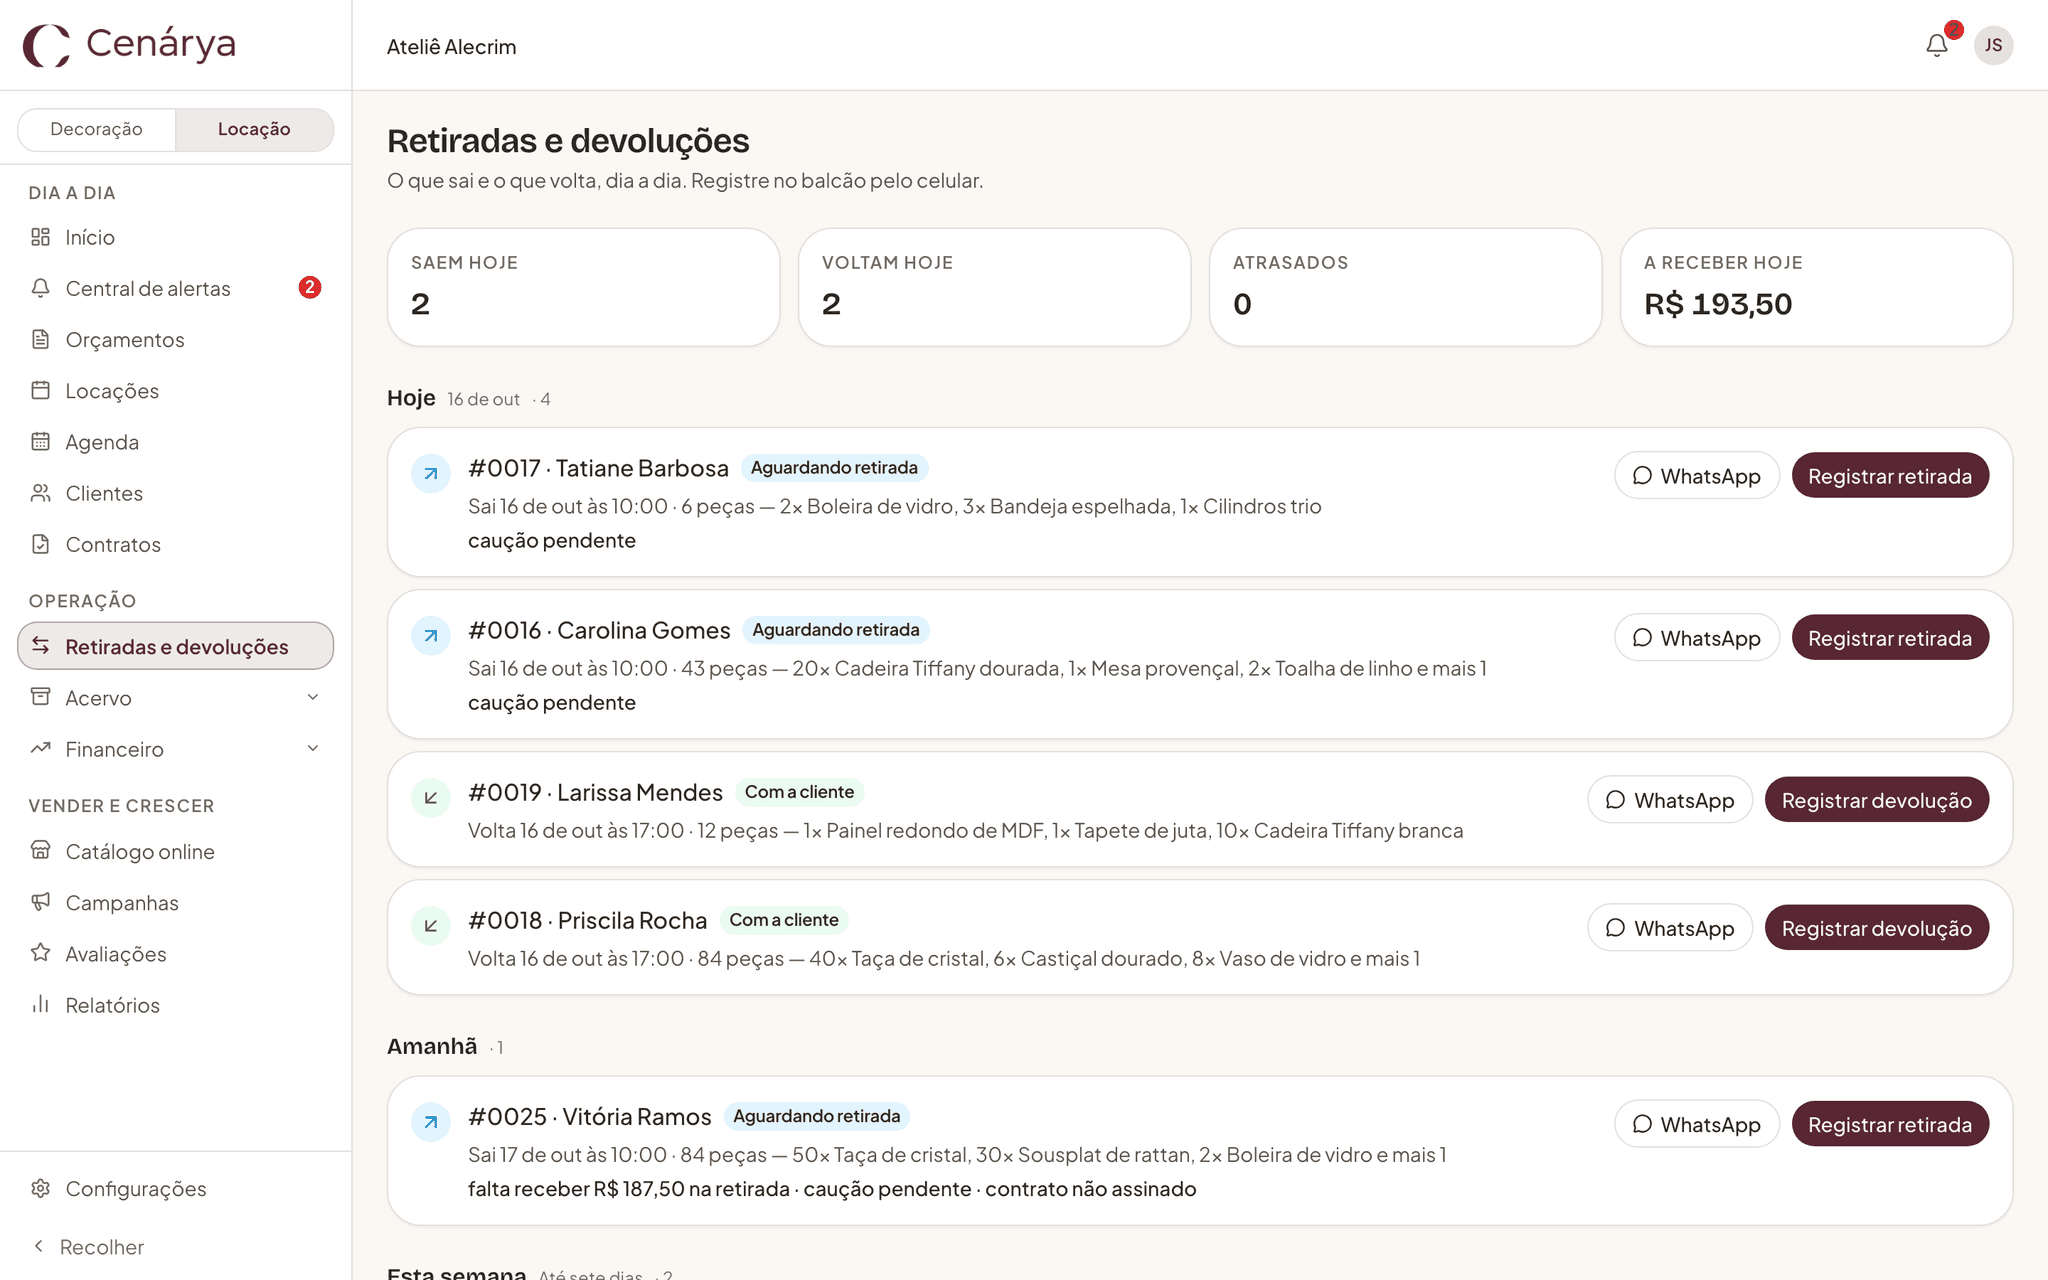
Task: Open Locações in sidebar
Action: coord(176,391)
